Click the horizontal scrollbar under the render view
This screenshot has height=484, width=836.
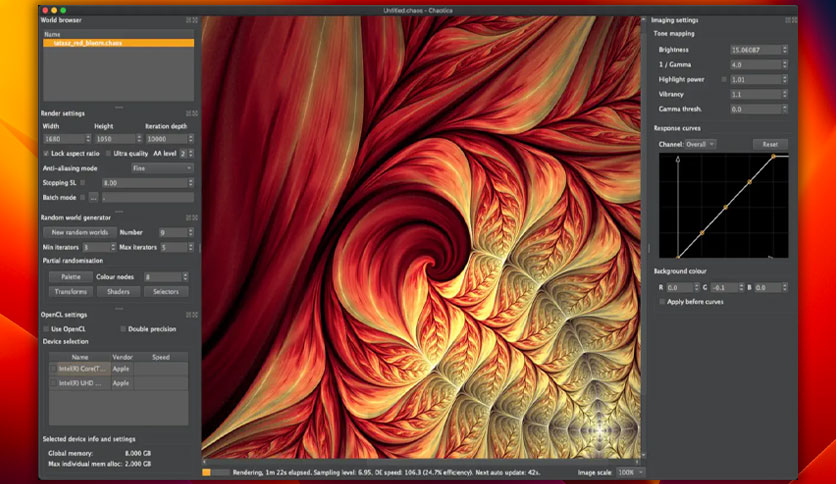pos(421,462)
